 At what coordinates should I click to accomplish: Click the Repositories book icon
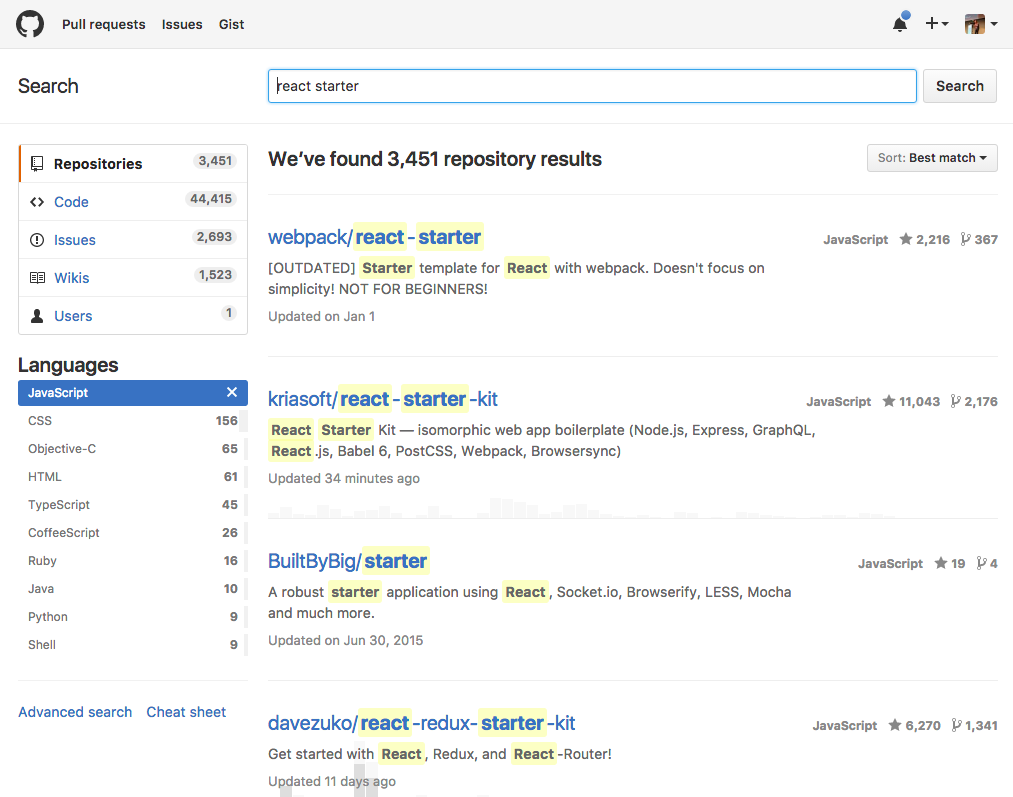[37, 163]
